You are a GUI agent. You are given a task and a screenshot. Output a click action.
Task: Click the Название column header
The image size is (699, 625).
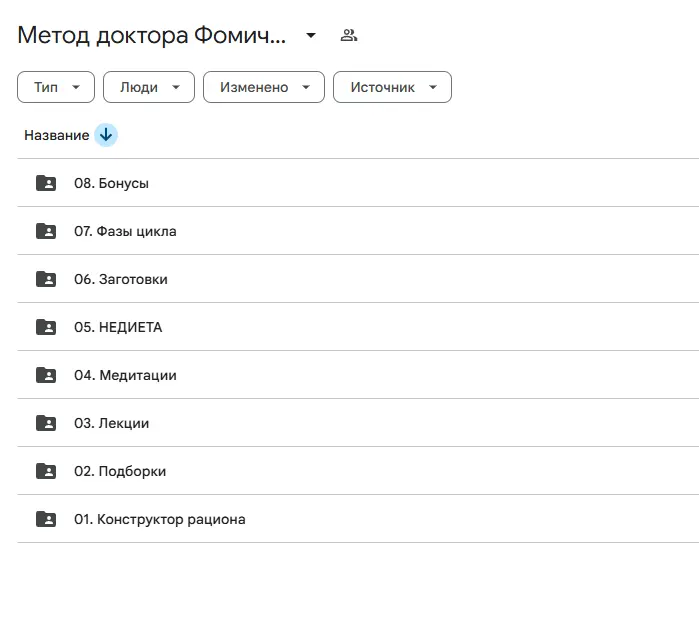(56, 135)
